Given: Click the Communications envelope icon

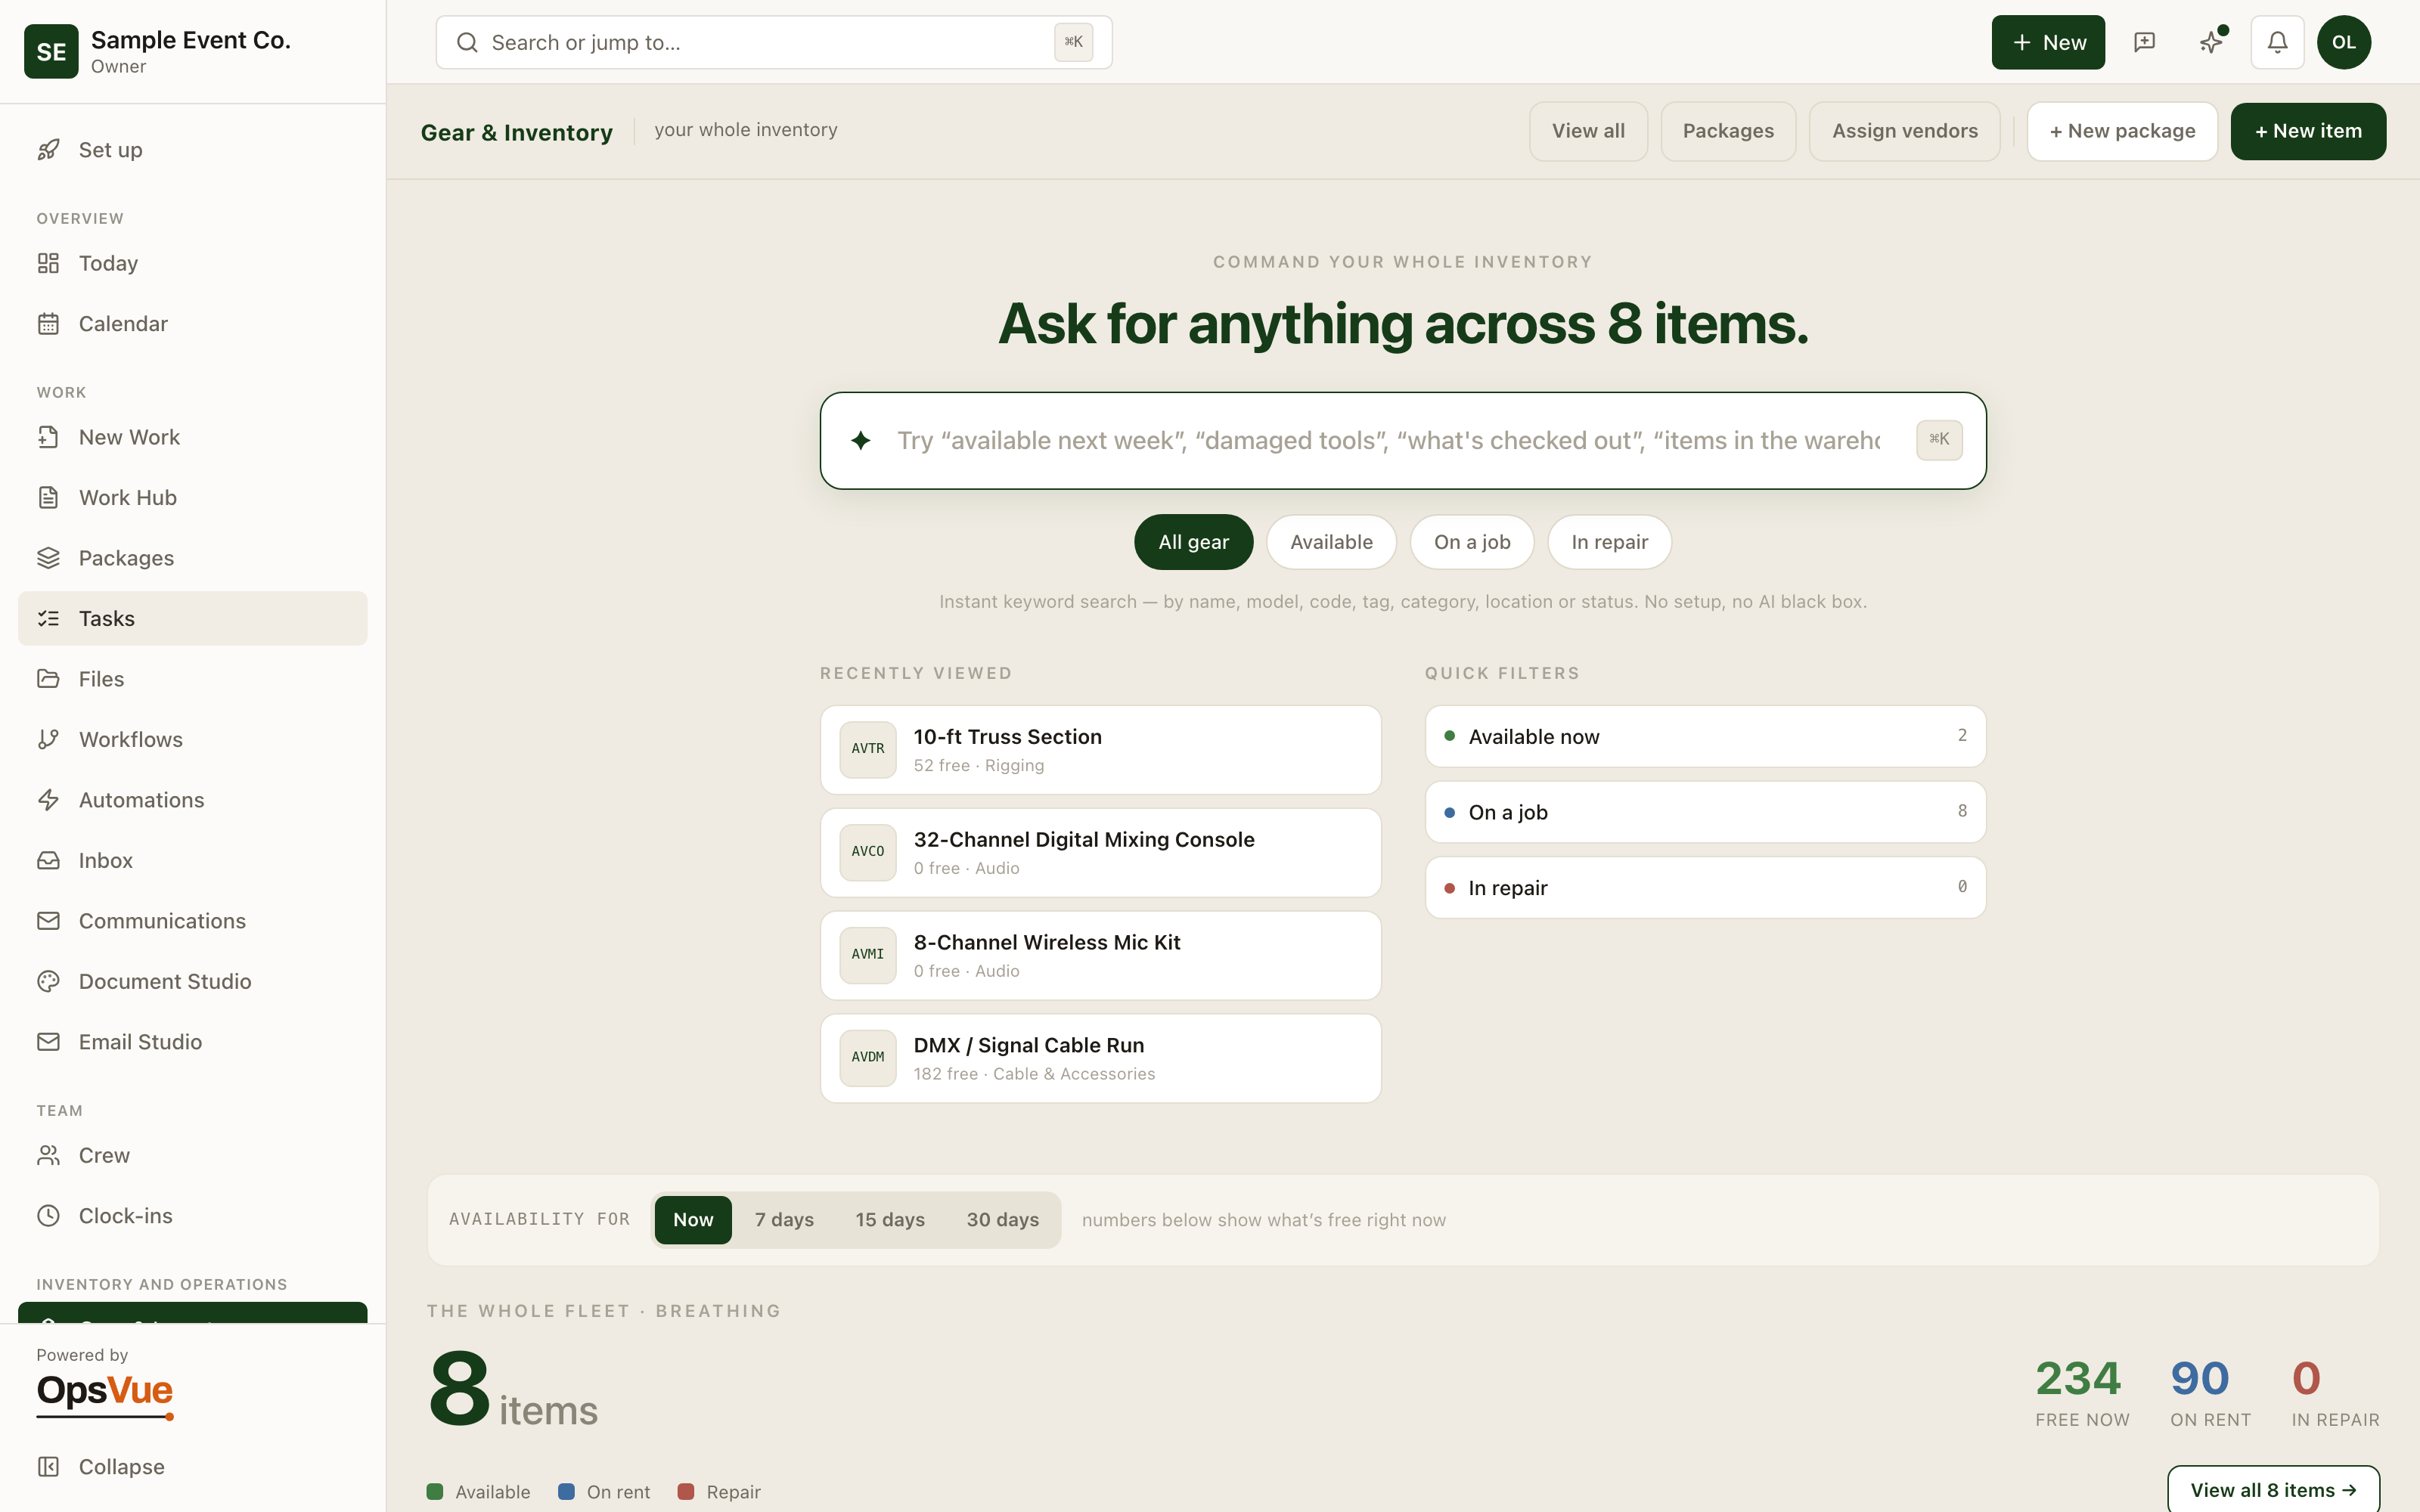Looking at the screenshot, I should [x=48, y=921].
